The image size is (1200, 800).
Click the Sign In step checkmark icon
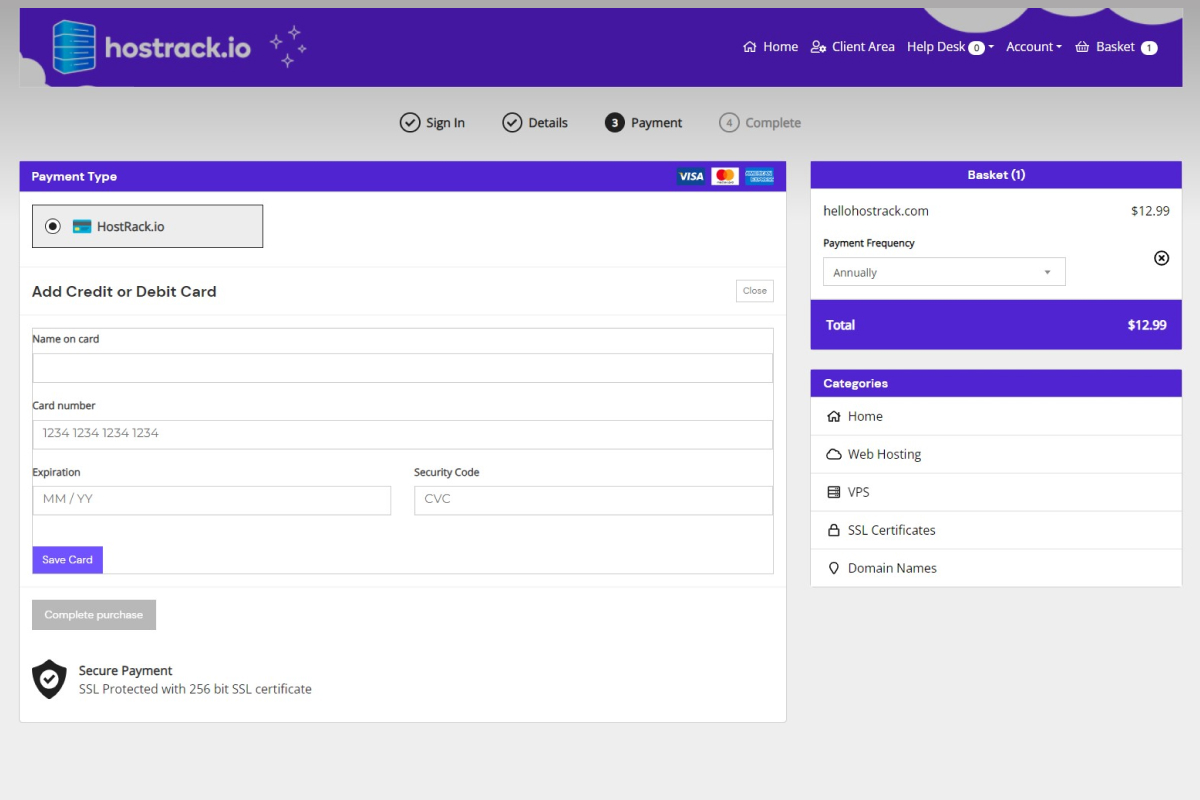coord(410,123)
